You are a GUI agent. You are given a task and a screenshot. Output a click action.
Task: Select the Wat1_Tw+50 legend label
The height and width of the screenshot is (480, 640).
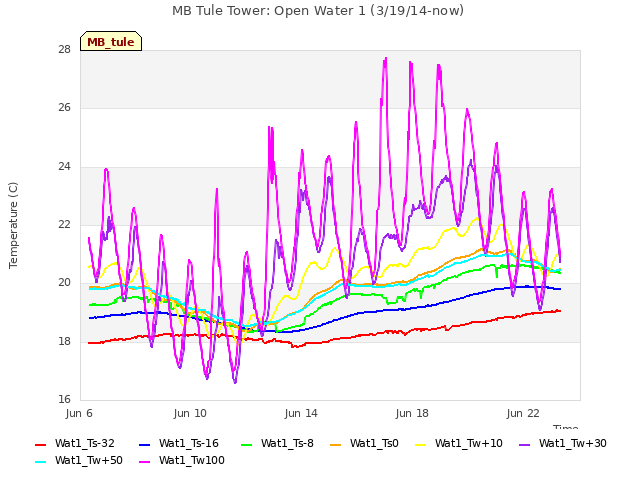(x=89, y=461)
